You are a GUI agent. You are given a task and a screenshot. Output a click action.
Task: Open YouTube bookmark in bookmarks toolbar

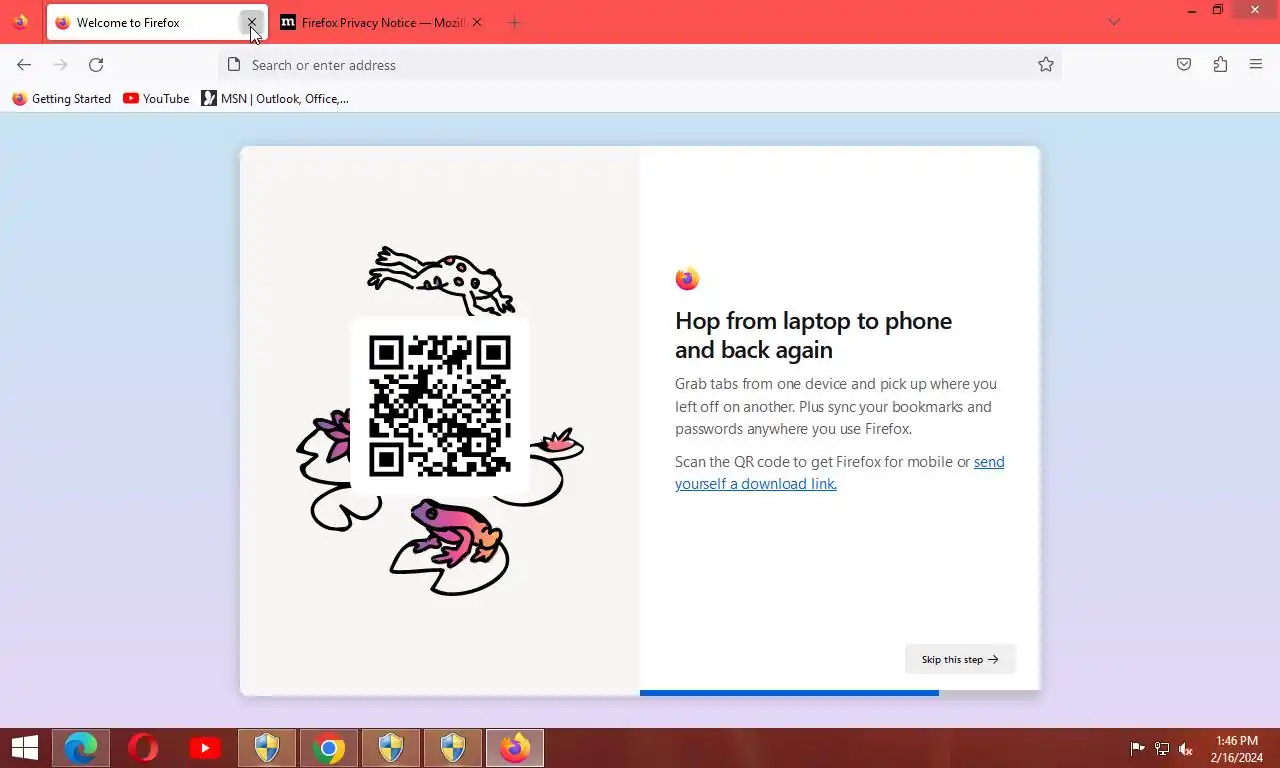[156, 99]
